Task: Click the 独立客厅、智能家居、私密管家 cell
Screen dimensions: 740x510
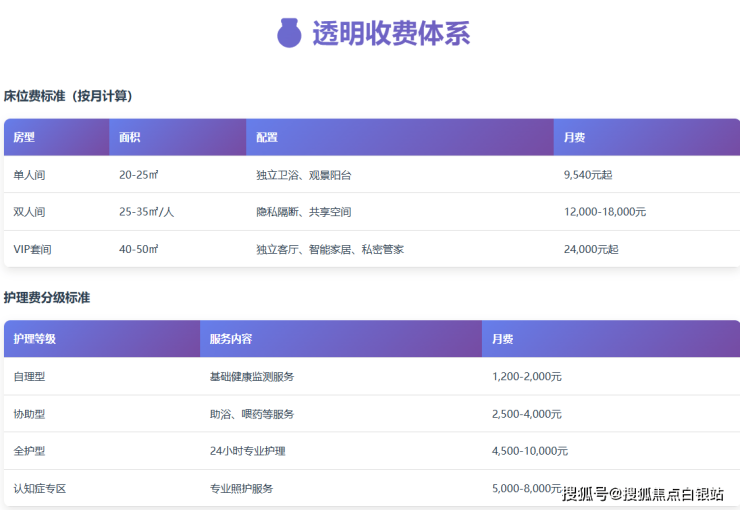Action: coord(330,249)
